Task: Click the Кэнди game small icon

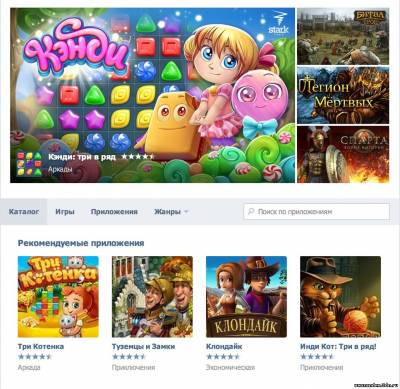Action: (30, 163)
